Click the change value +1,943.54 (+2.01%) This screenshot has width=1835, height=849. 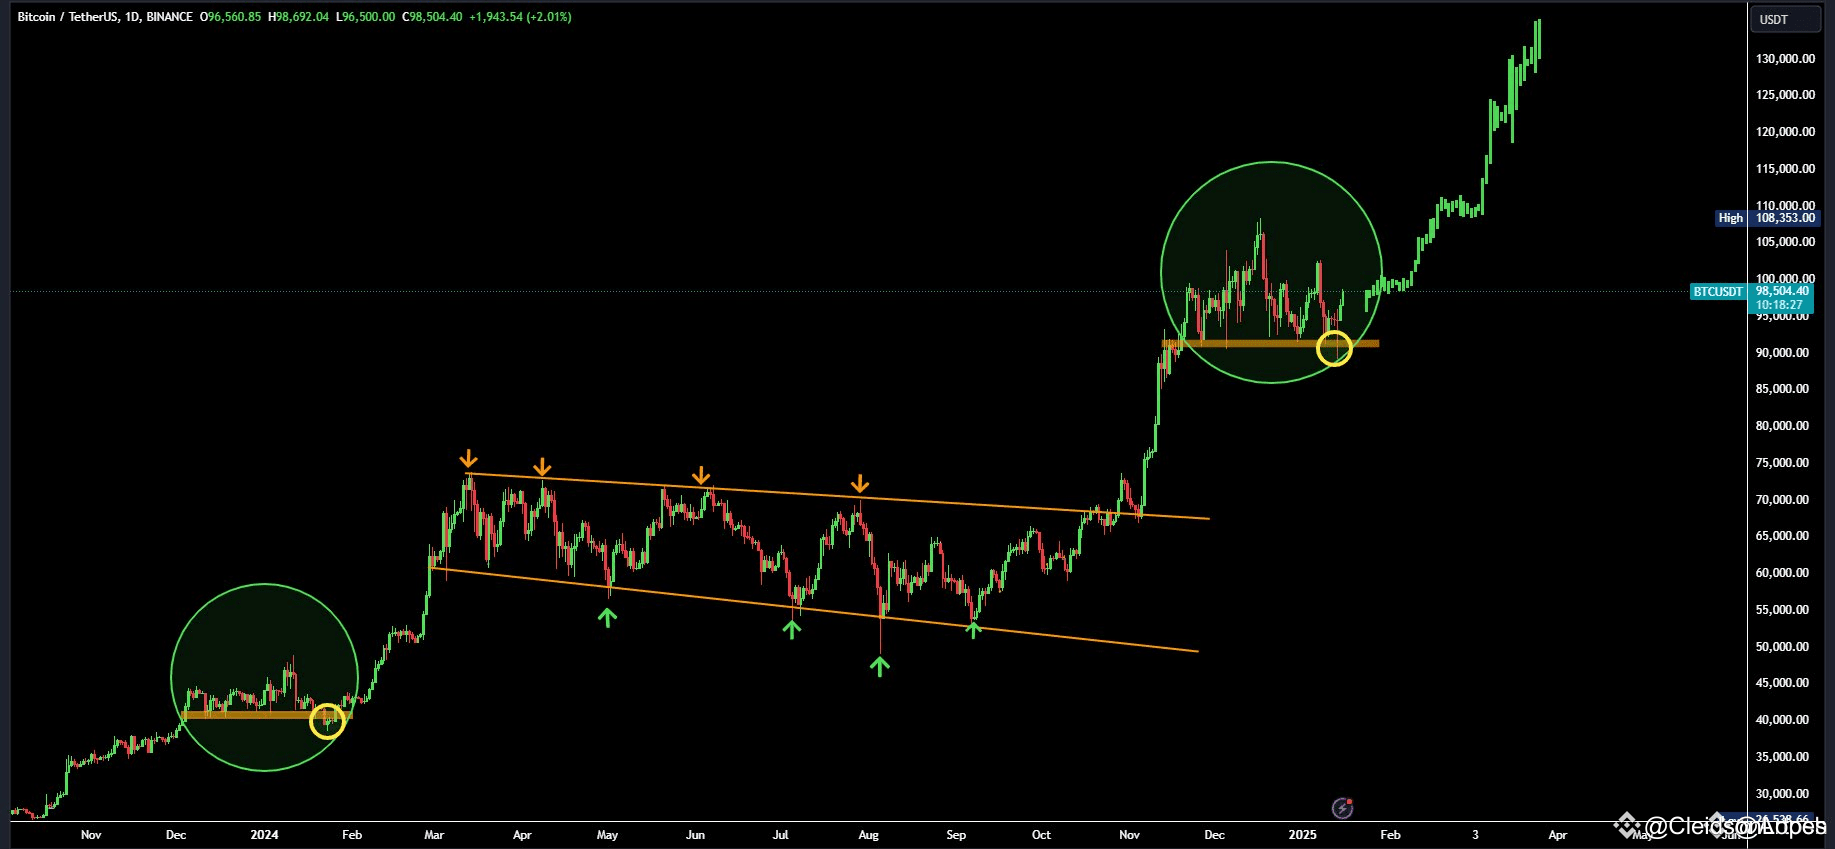click(520, 17)
